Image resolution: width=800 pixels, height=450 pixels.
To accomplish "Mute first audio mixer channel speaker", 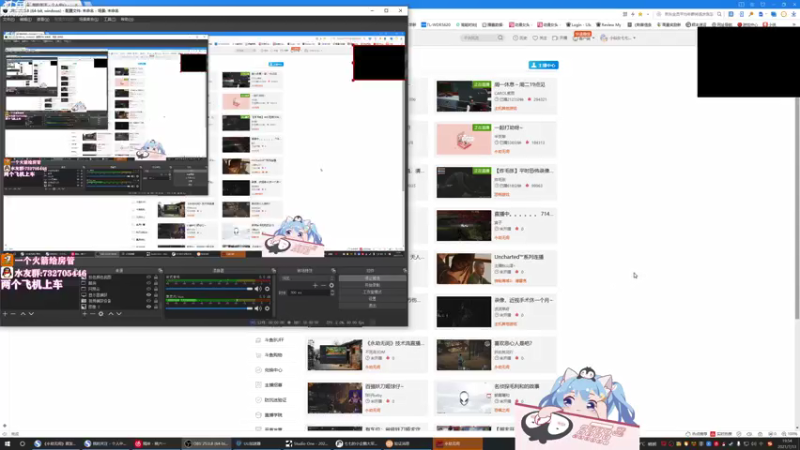I will pos(258,289).
